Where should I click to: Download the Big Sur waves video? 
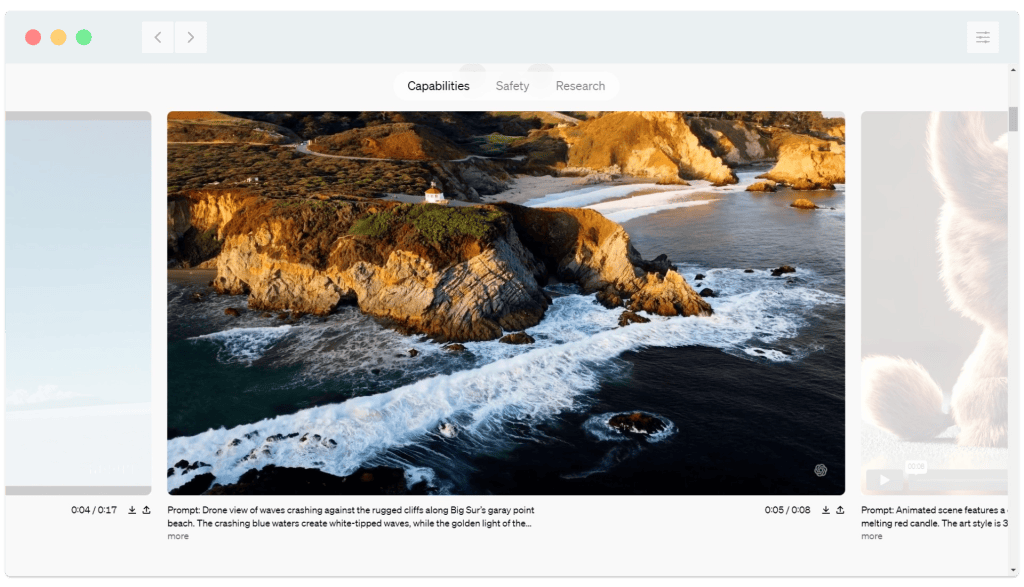(826, 510)
